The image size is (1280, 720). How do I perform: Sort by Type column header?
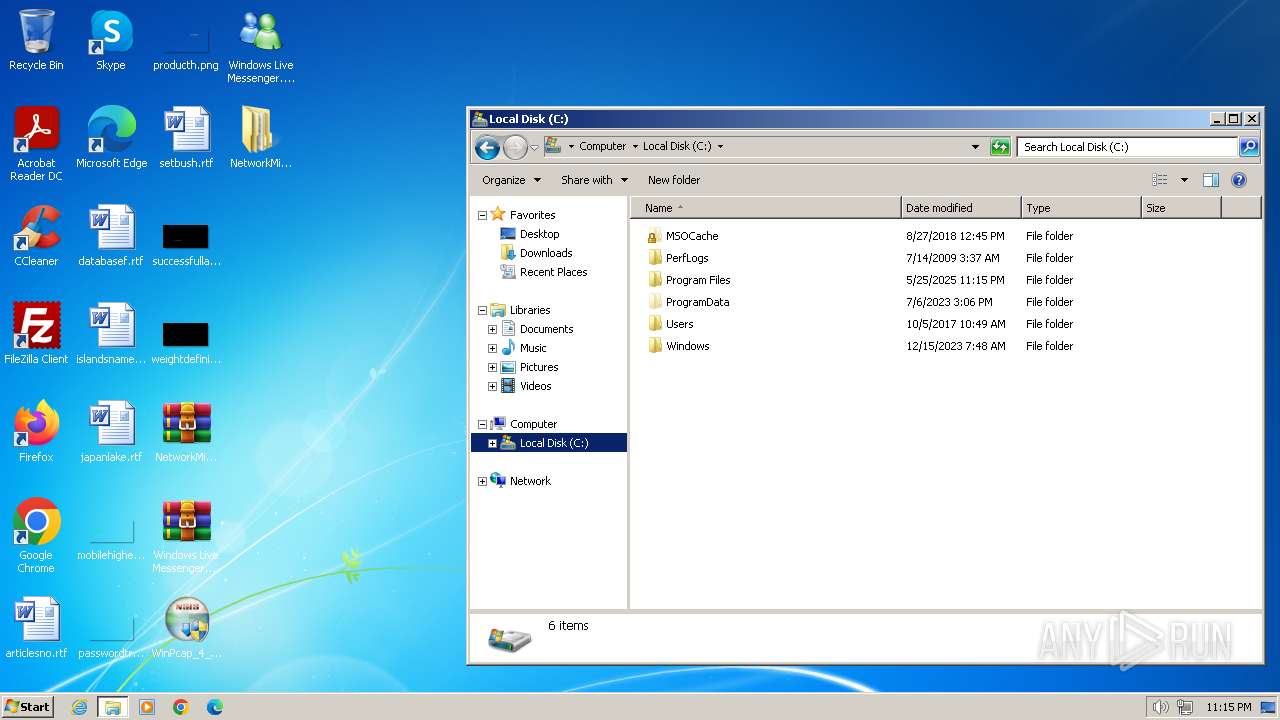tap(1081, 208)
